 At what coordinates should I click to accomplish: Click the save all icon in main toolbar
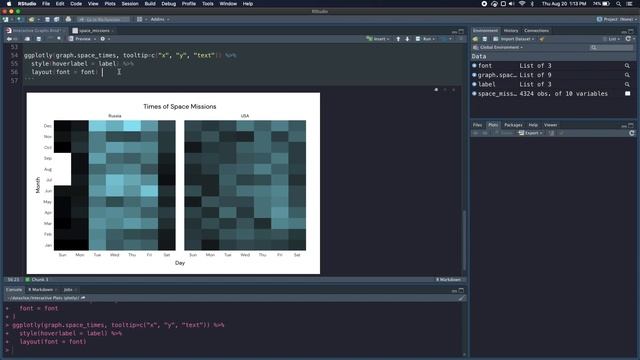[56, 19]
